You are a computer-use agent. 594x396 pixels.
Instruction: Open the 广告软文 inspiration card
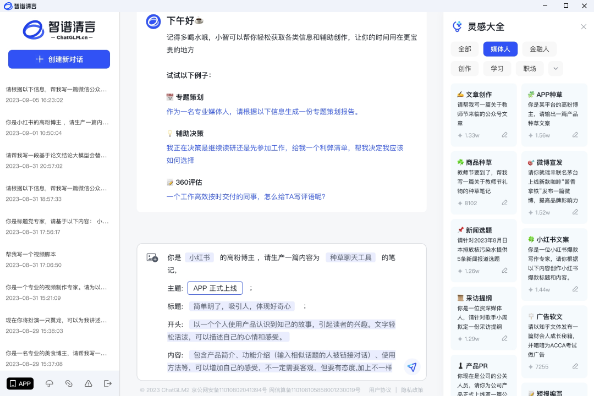pyautogui.click(x=554, y=342)
